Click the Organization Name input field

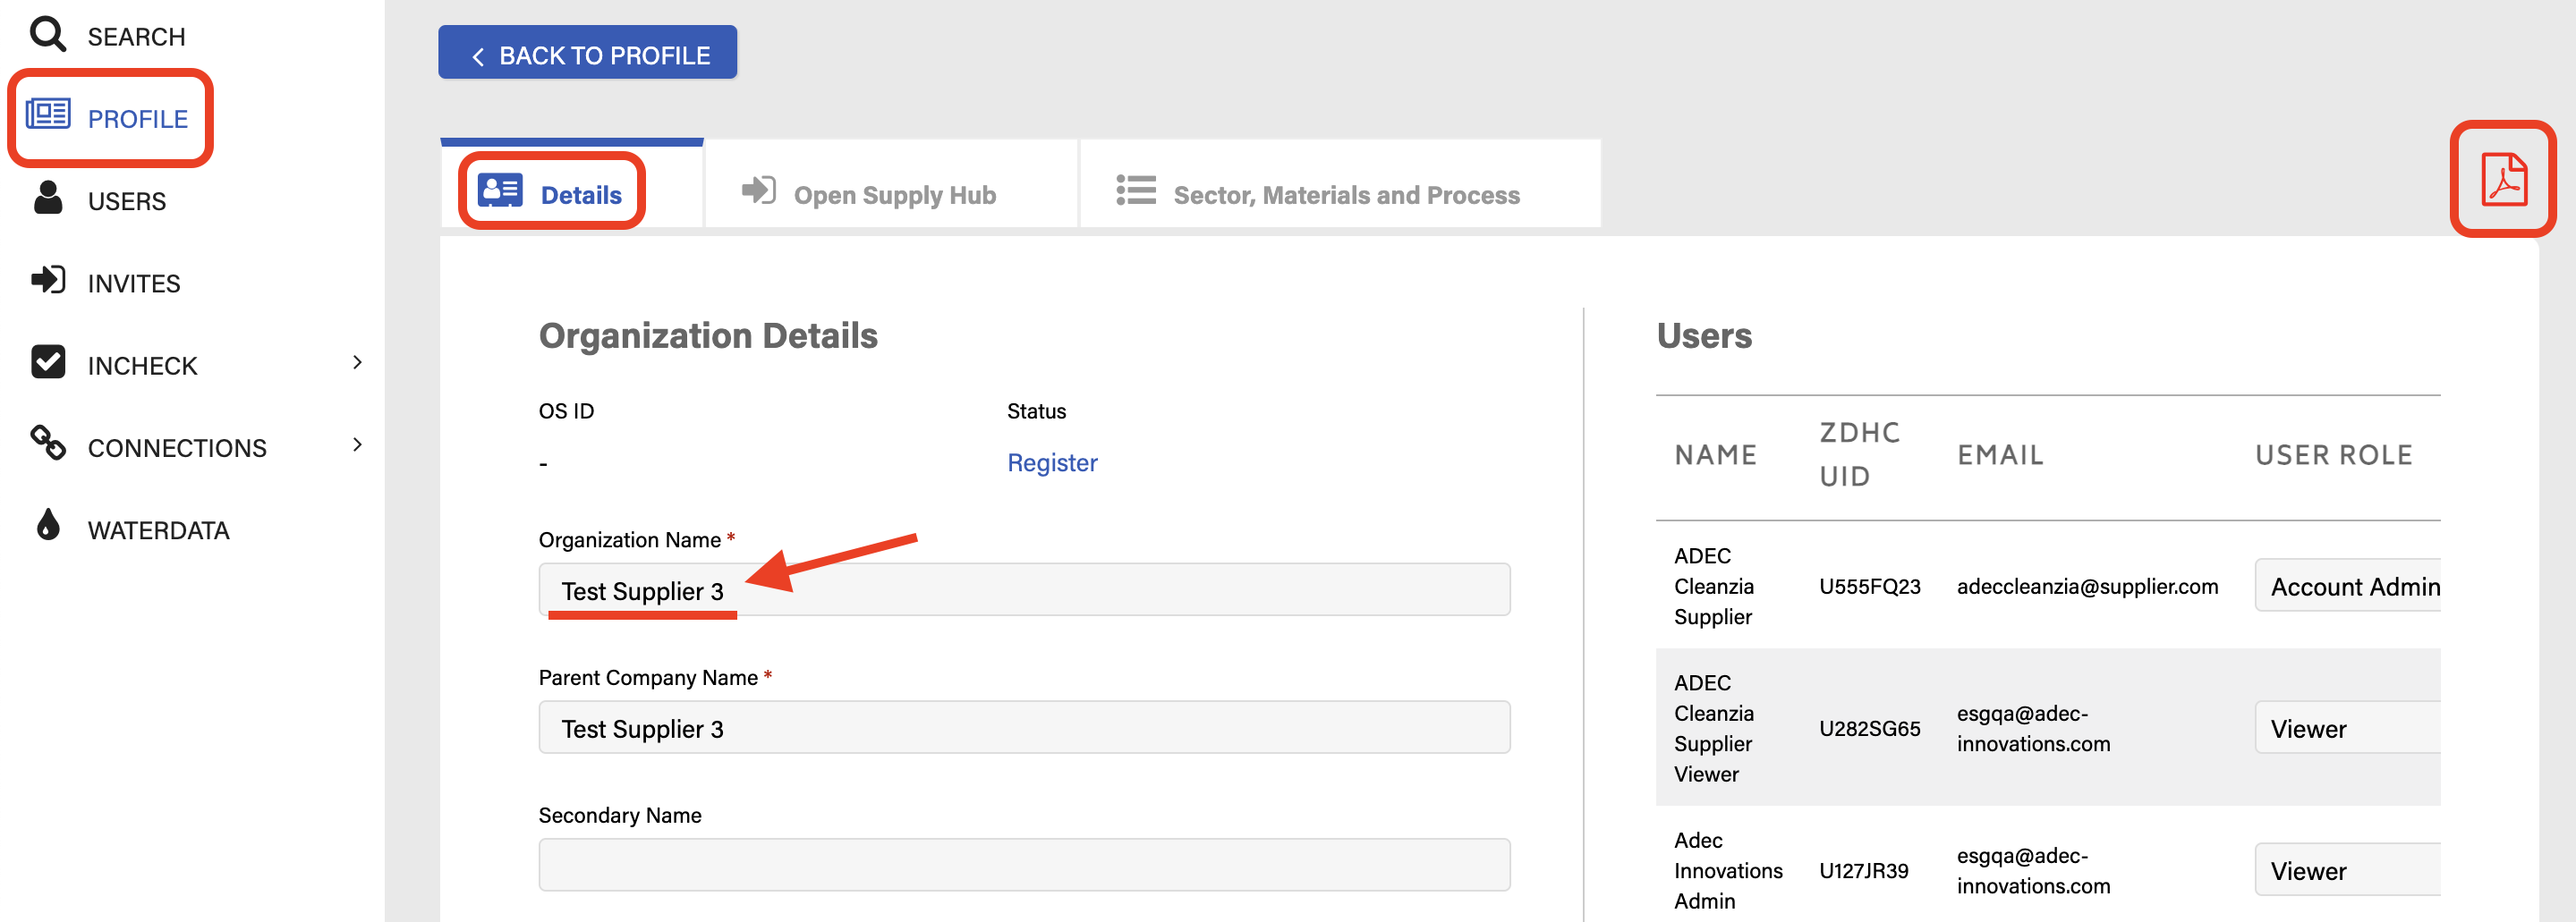(1024, 590)
